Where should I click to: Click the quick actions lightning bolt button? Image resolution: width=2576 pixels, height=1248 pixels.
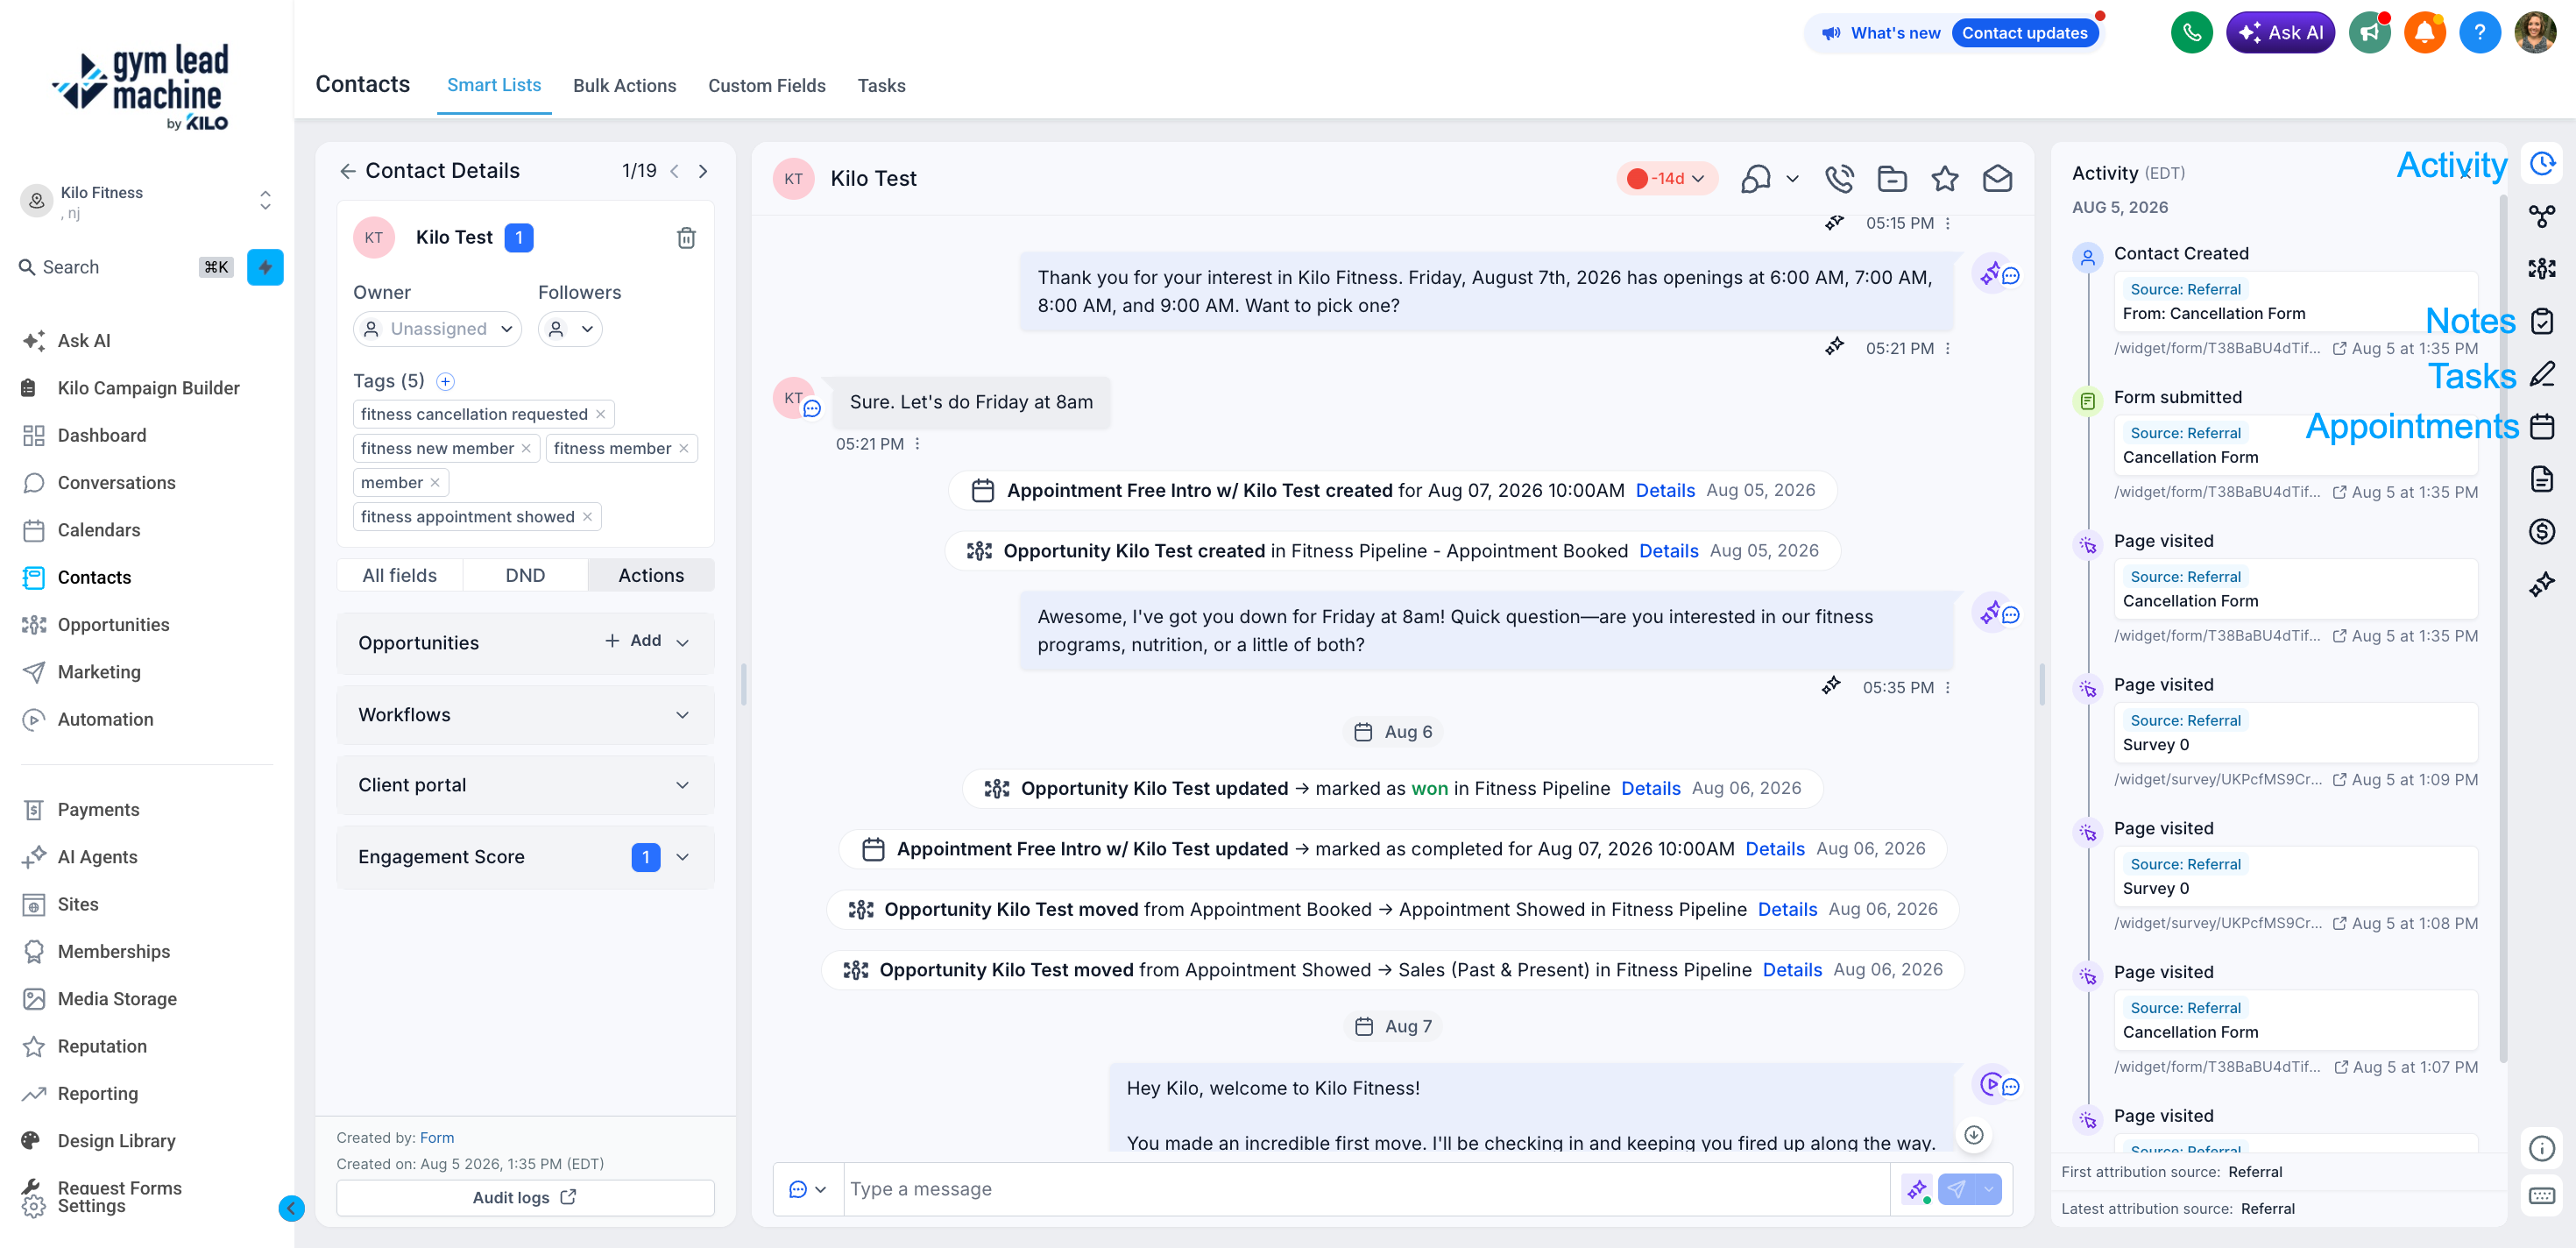coord(265,267)
